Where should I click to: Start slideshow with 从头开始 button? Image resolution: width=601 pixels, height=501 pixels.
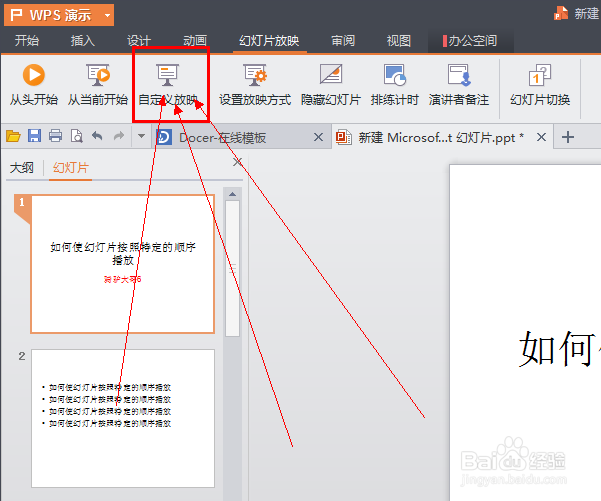pos(34,85)
